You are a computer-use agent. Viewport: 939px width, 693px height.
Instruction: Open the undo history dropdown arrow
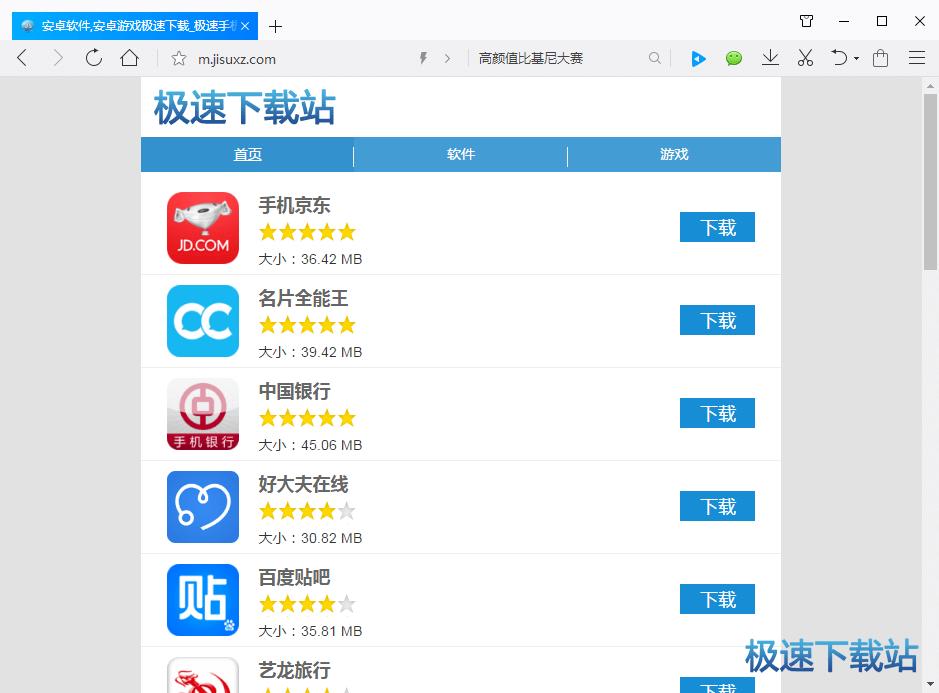click(855, 58)
